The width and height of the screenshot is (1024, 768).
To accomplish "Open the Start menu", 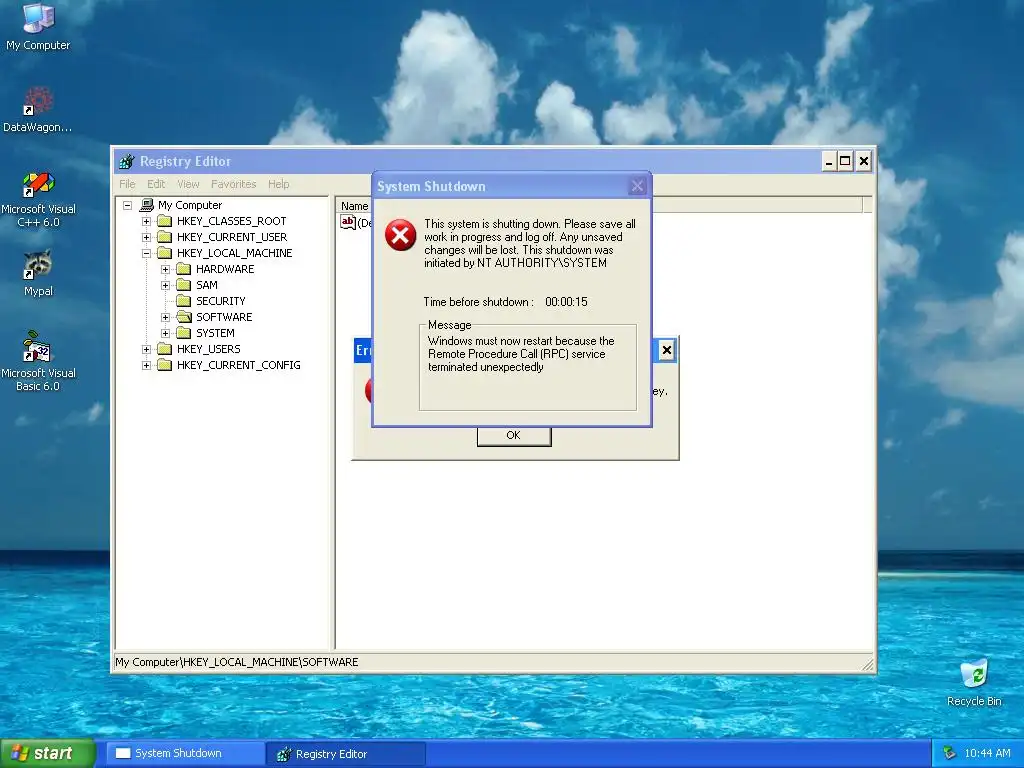I will click(47, 753).
